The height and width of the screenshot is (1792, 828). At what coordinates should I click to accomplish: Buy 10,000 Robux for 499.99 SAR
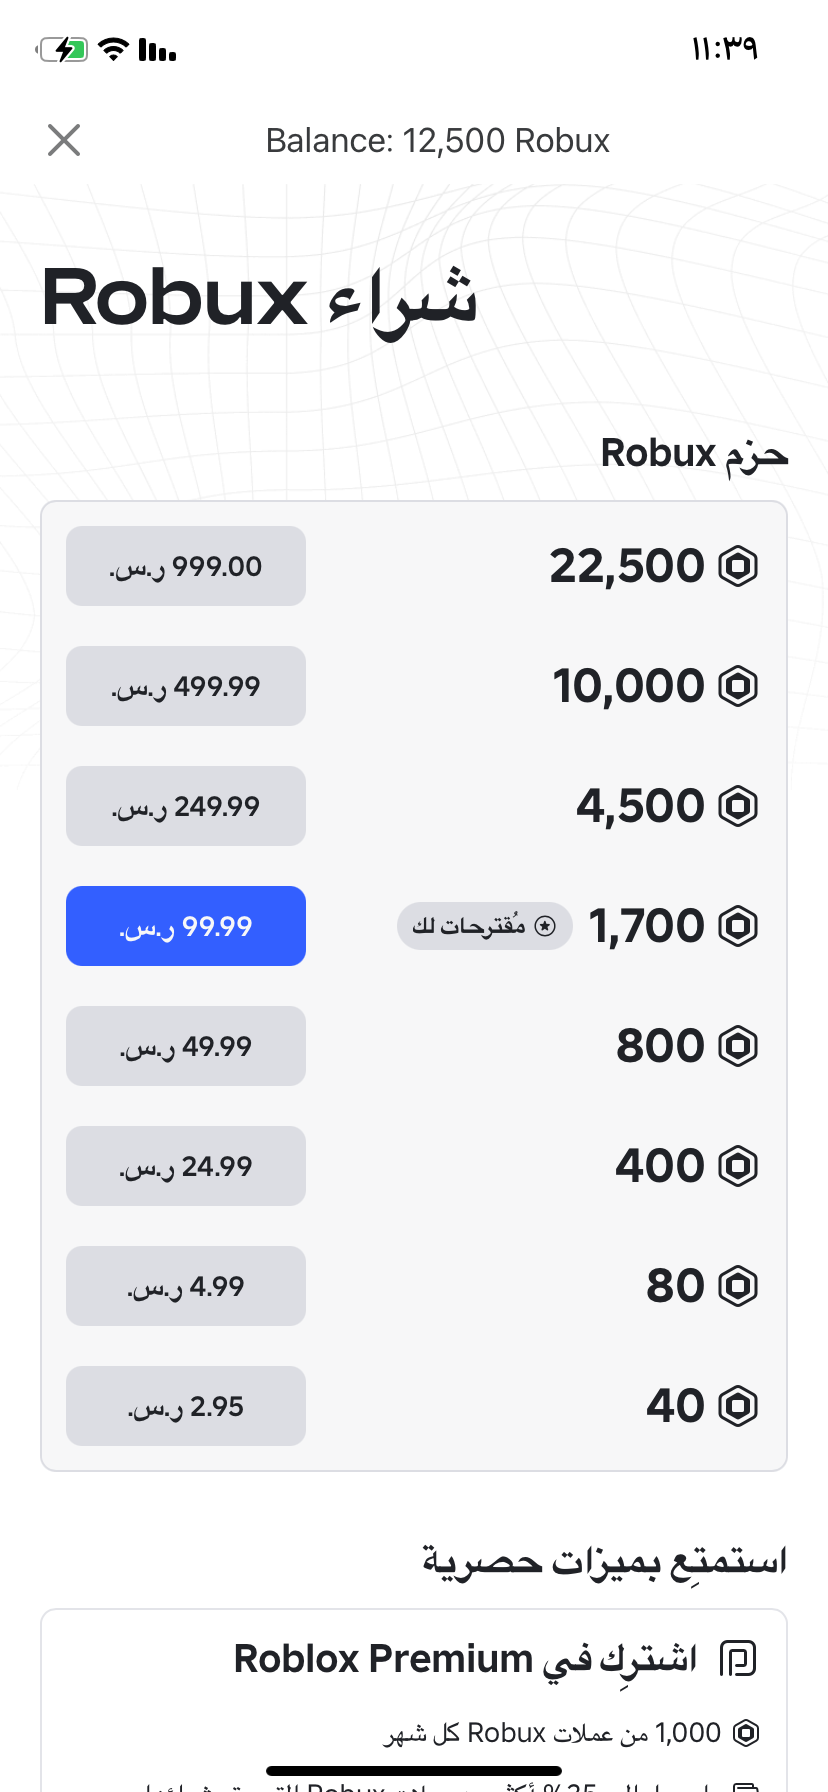[x=186, y=686]
